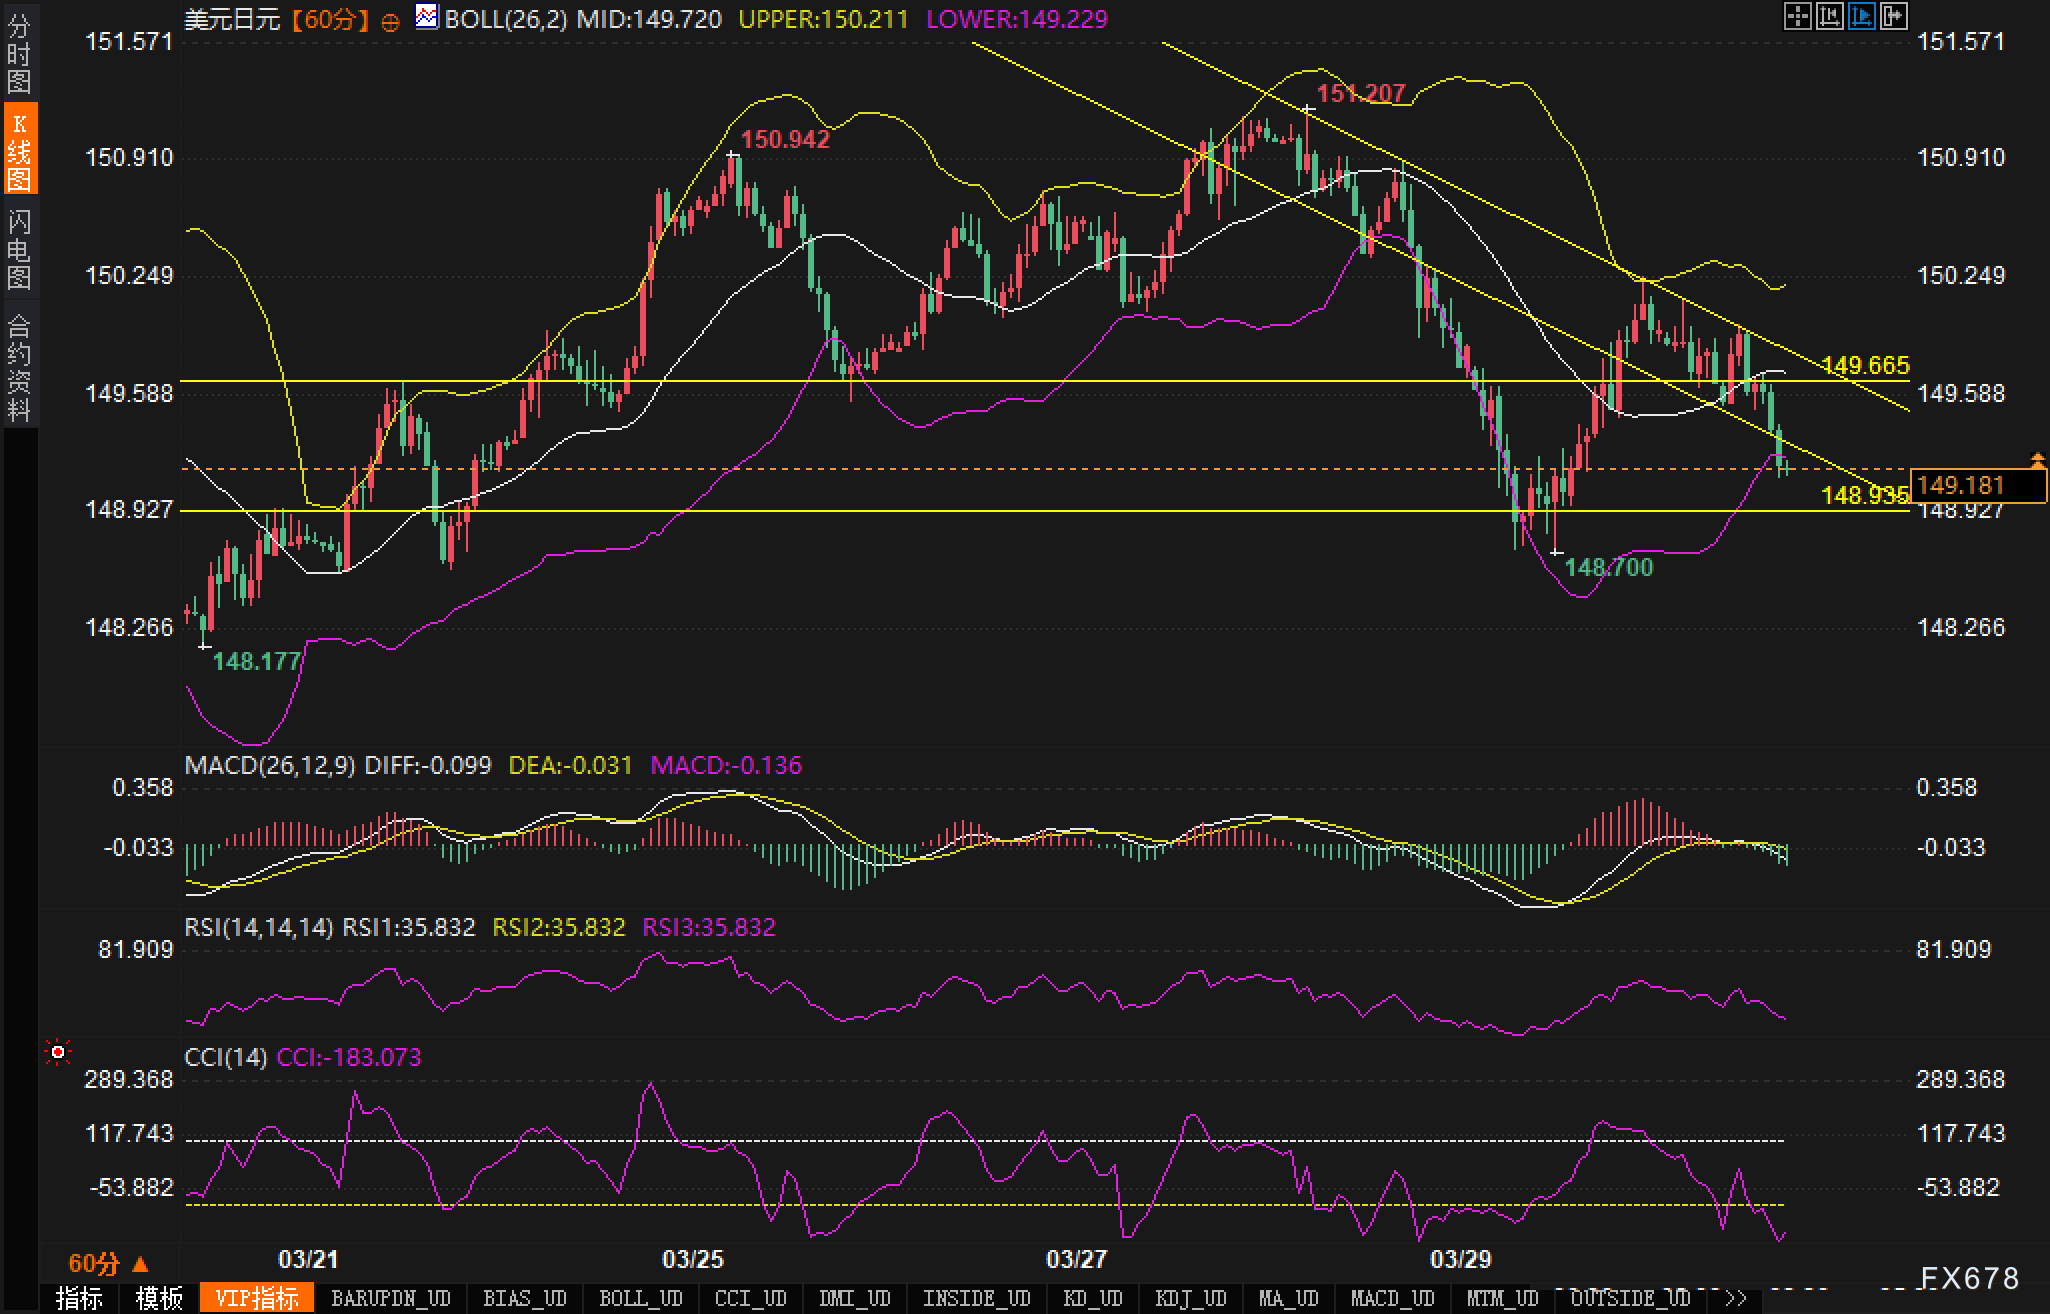This screenshot has width=2050, height=1314.
Task: Select the K线图 candlestick view tab
Action: point(19,150)
